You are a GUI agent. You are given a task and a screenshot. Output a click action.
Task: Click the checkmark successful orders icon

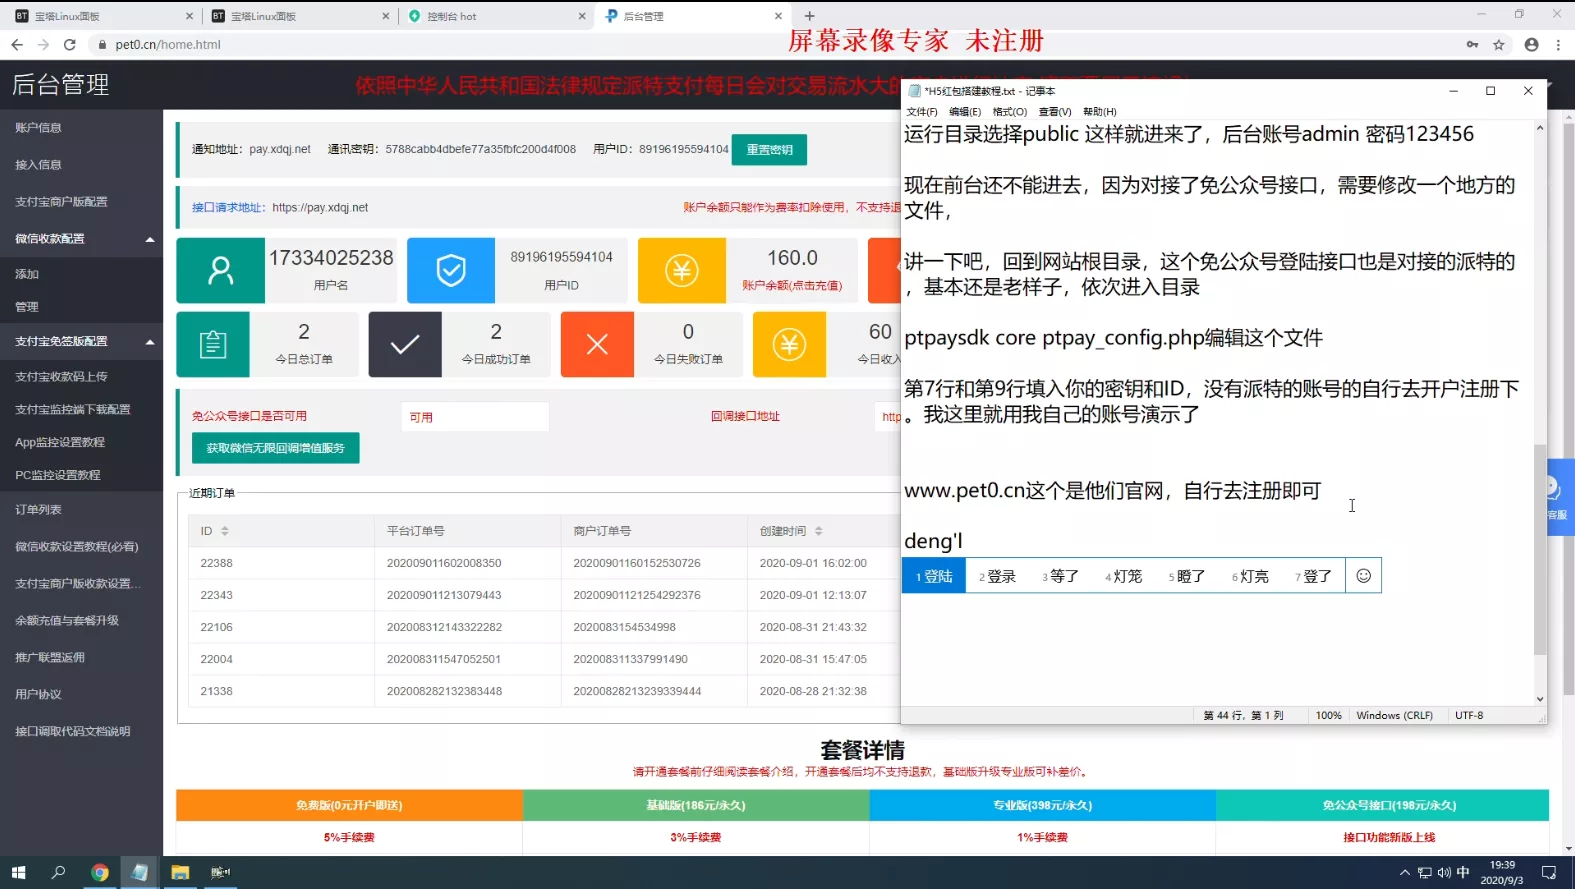point(405,344)
